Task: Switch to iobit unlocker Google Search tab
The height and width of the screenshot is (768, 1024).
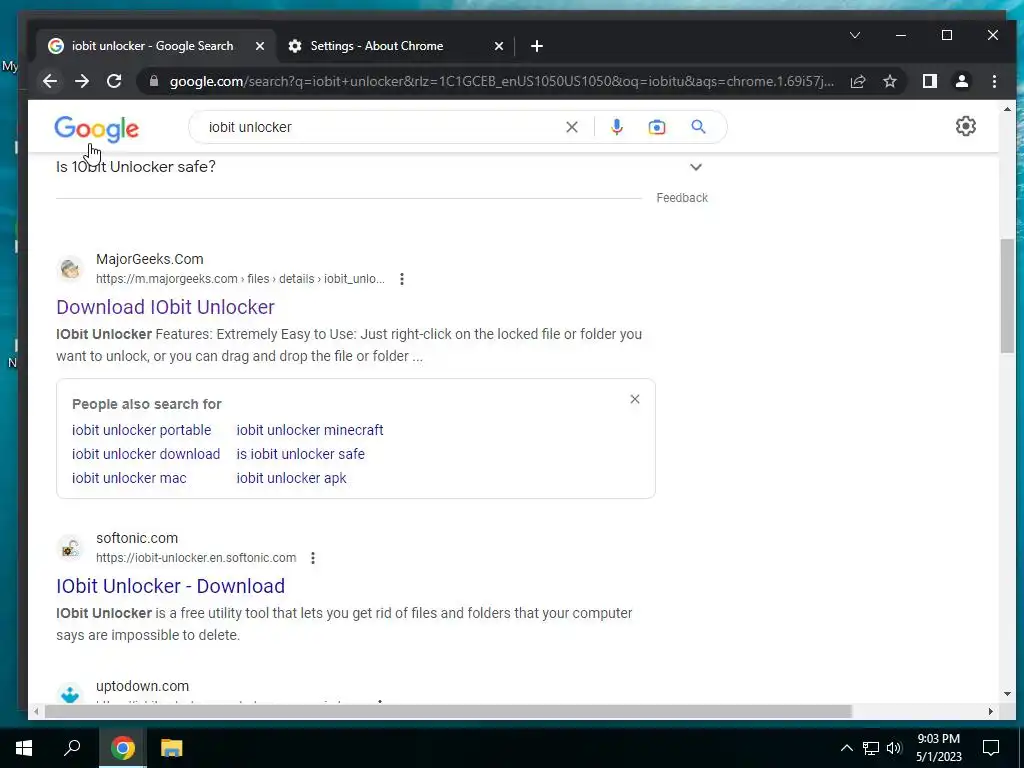Action: point(152,46)
